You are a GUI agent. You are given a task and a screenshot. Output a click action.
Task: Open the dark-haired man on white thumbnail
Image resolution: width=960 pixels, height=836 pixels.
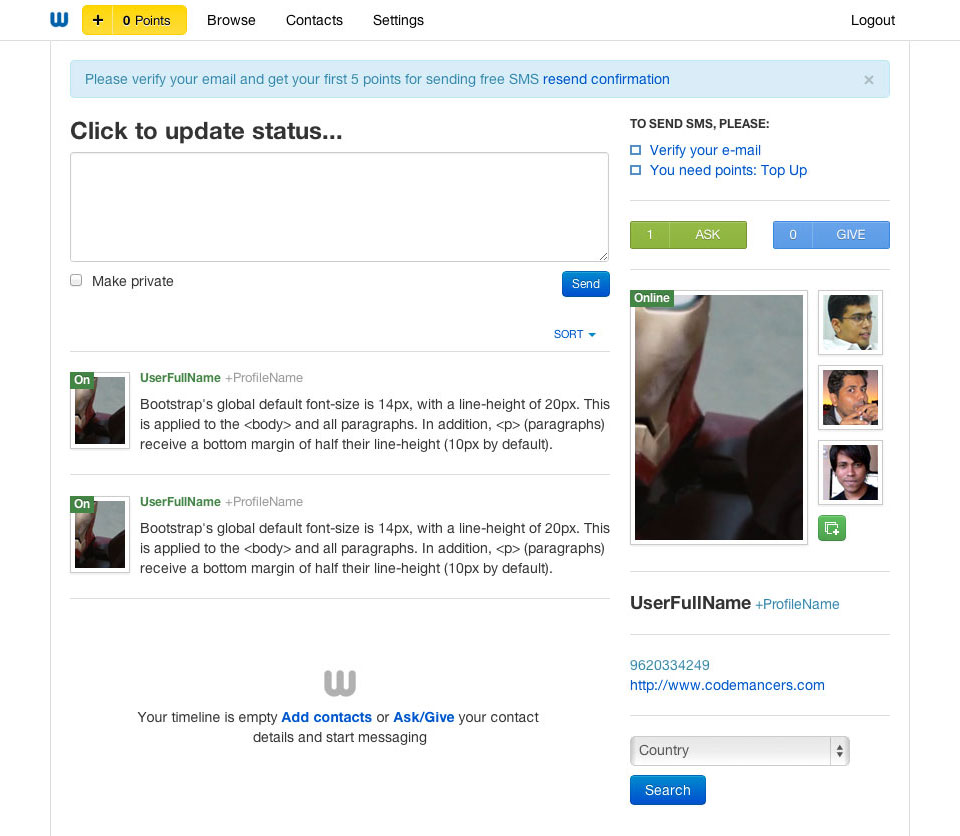pos(850,472)
